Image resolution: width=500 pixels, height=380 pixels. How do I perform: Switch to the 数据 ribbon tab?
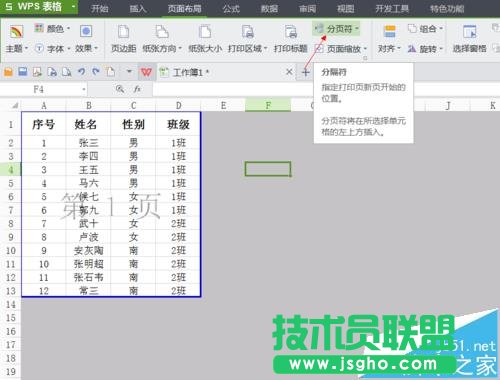tap(269, 8)
